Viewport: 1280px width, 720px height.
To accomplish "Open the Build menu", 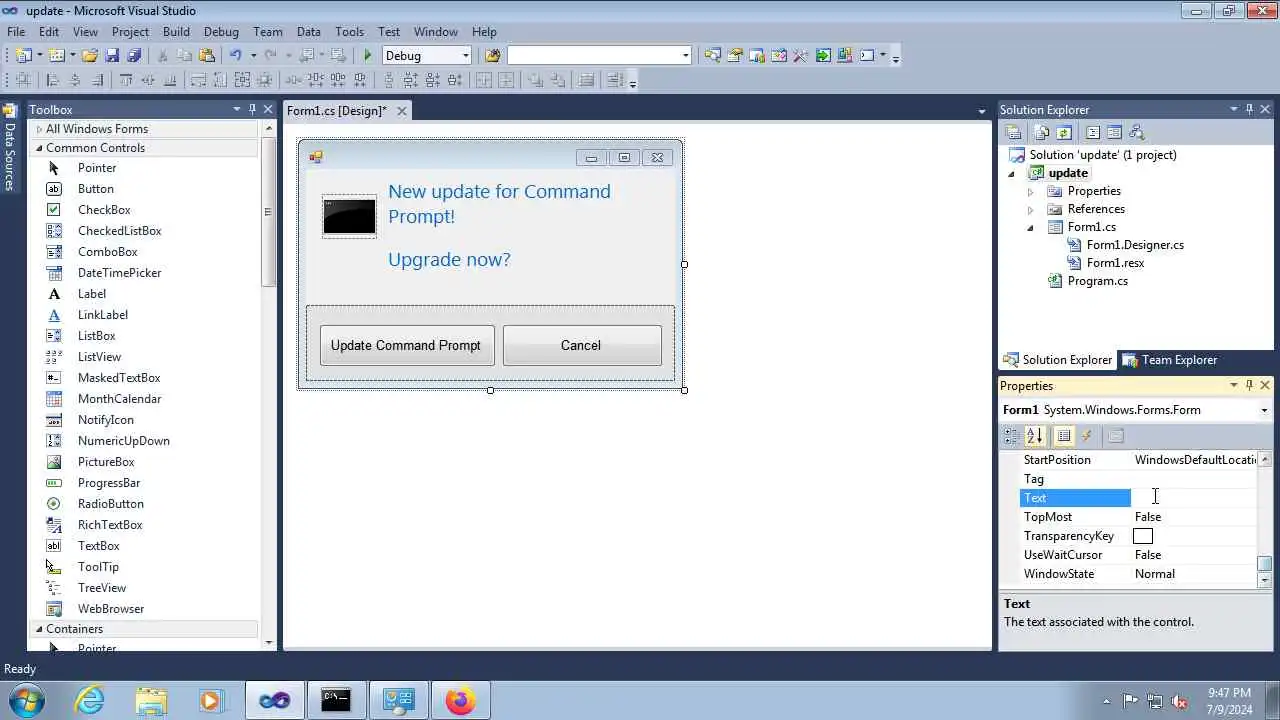I will (x=176, y=32).
